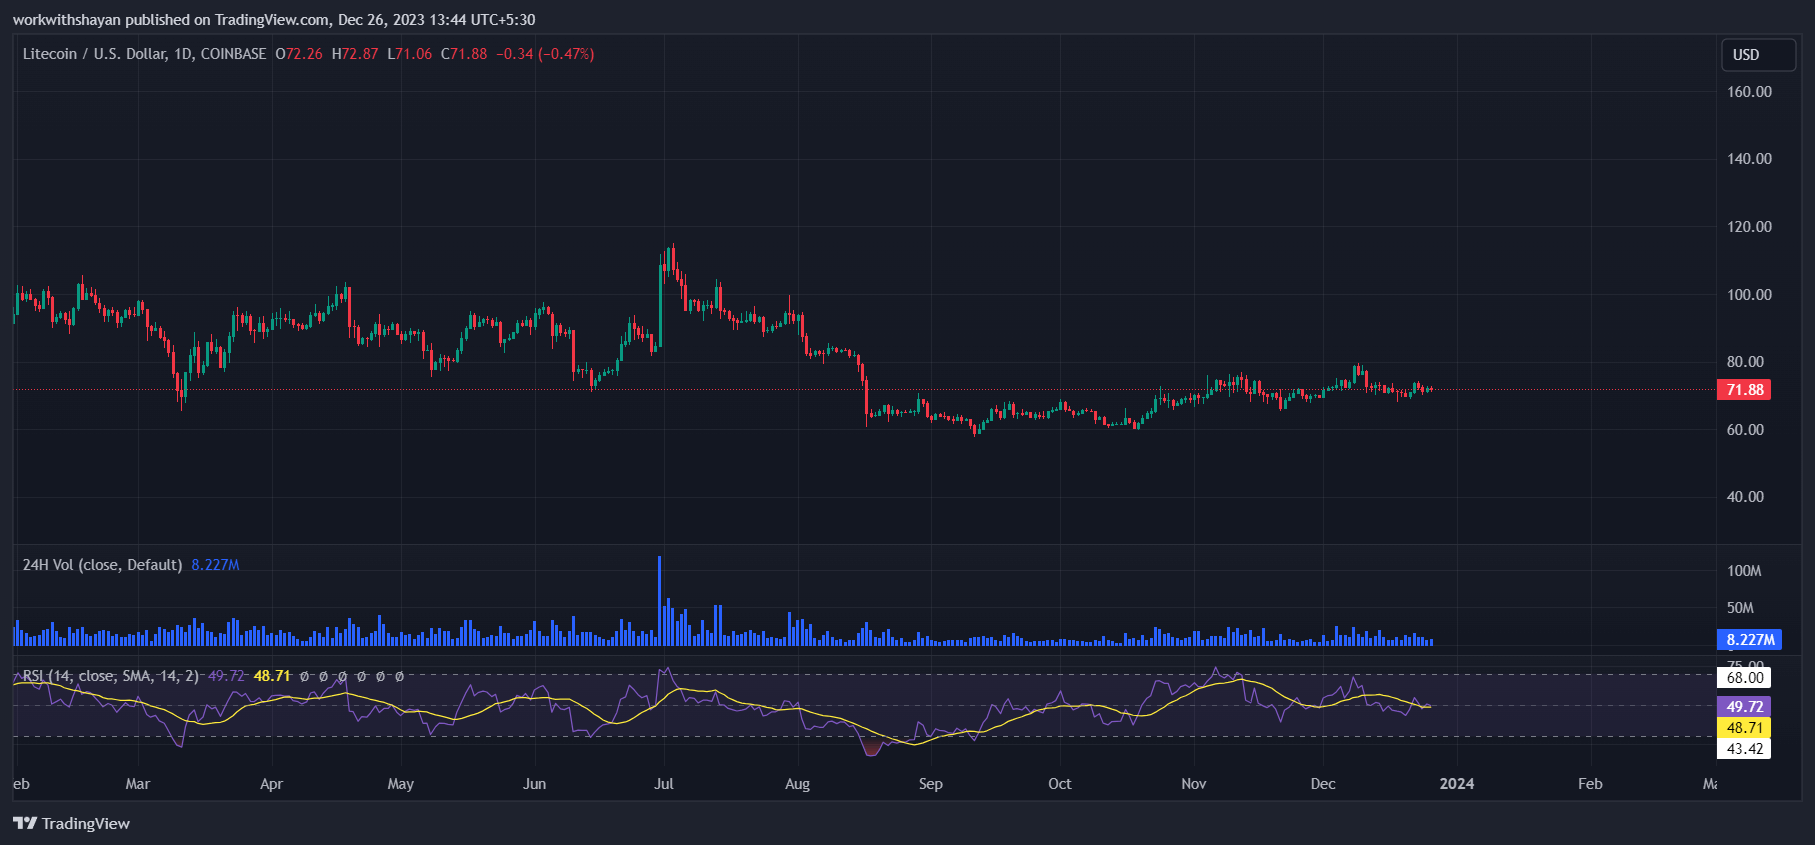Click the RSI (14, close, SMA, 14, 2) label

pos(110,676)
